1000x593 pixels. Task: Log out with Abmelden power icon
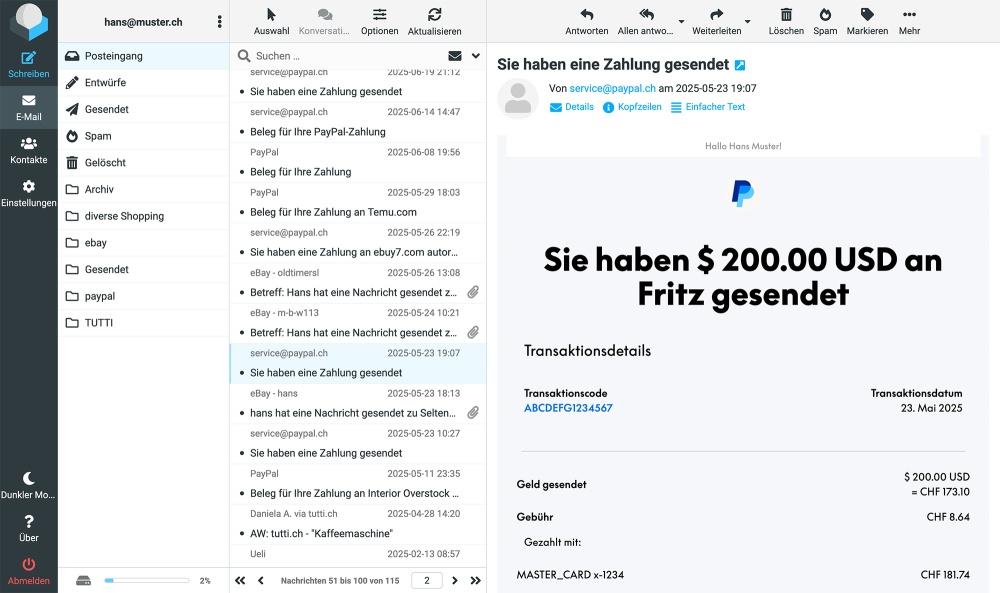(29, 571)
